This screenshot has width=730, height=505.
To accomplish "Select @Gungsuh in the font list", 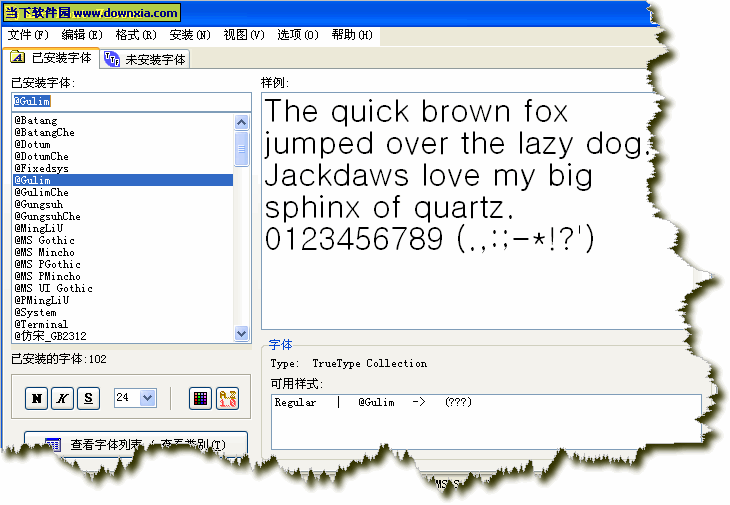I will coord(123,204).
